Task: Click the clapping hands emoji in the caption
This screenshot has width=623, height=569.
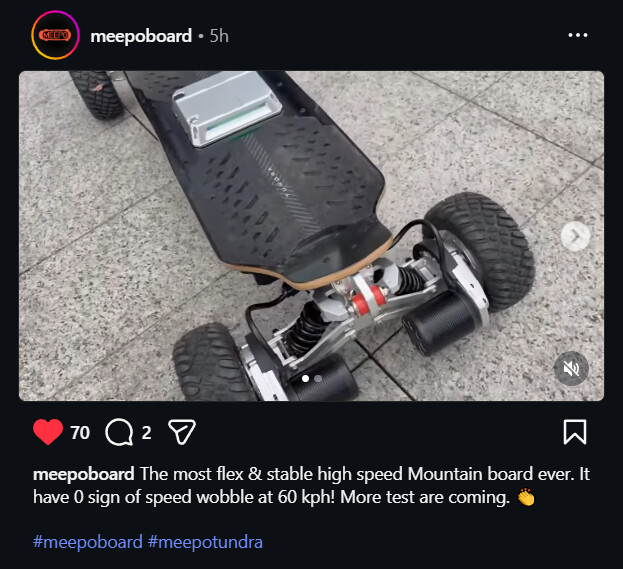Action: point(526,497)
